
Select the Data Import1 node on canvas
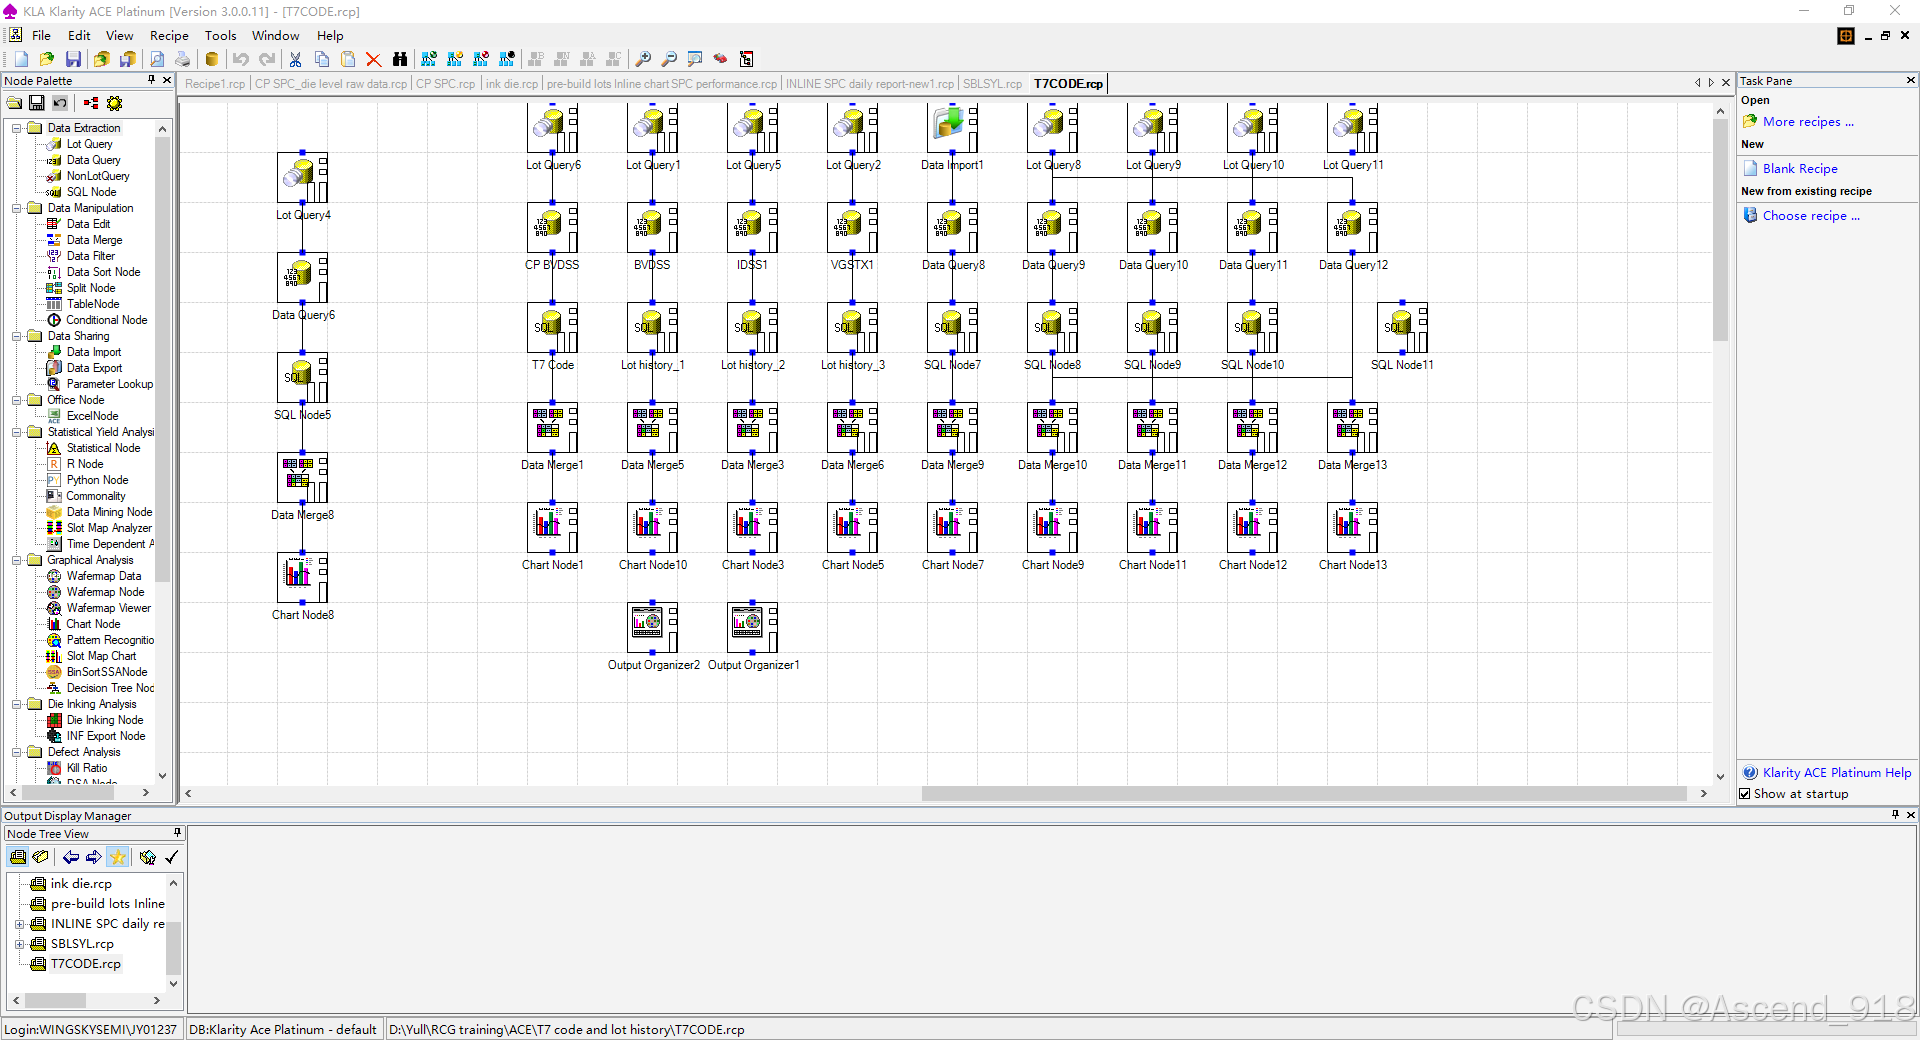(x=952, y=128)
